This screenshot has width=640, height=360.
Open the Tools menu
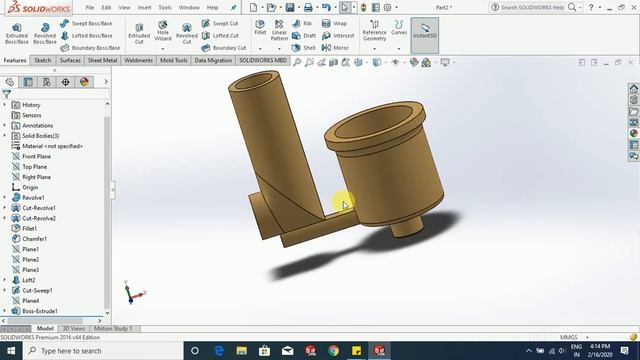(165, 7)
